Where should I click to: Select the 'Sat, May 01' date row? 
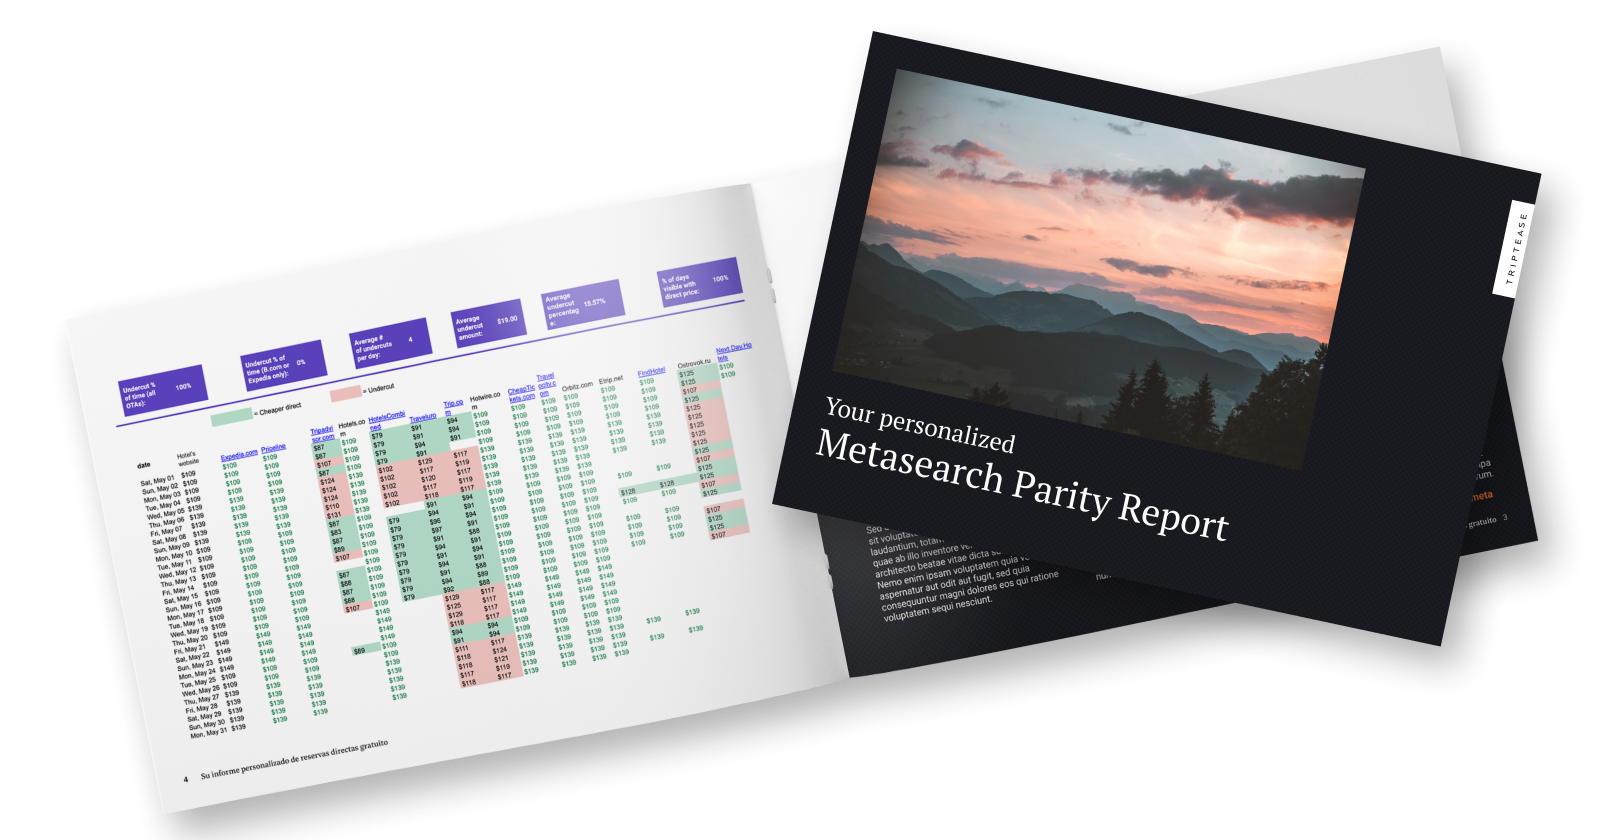(x=157, y=480)
